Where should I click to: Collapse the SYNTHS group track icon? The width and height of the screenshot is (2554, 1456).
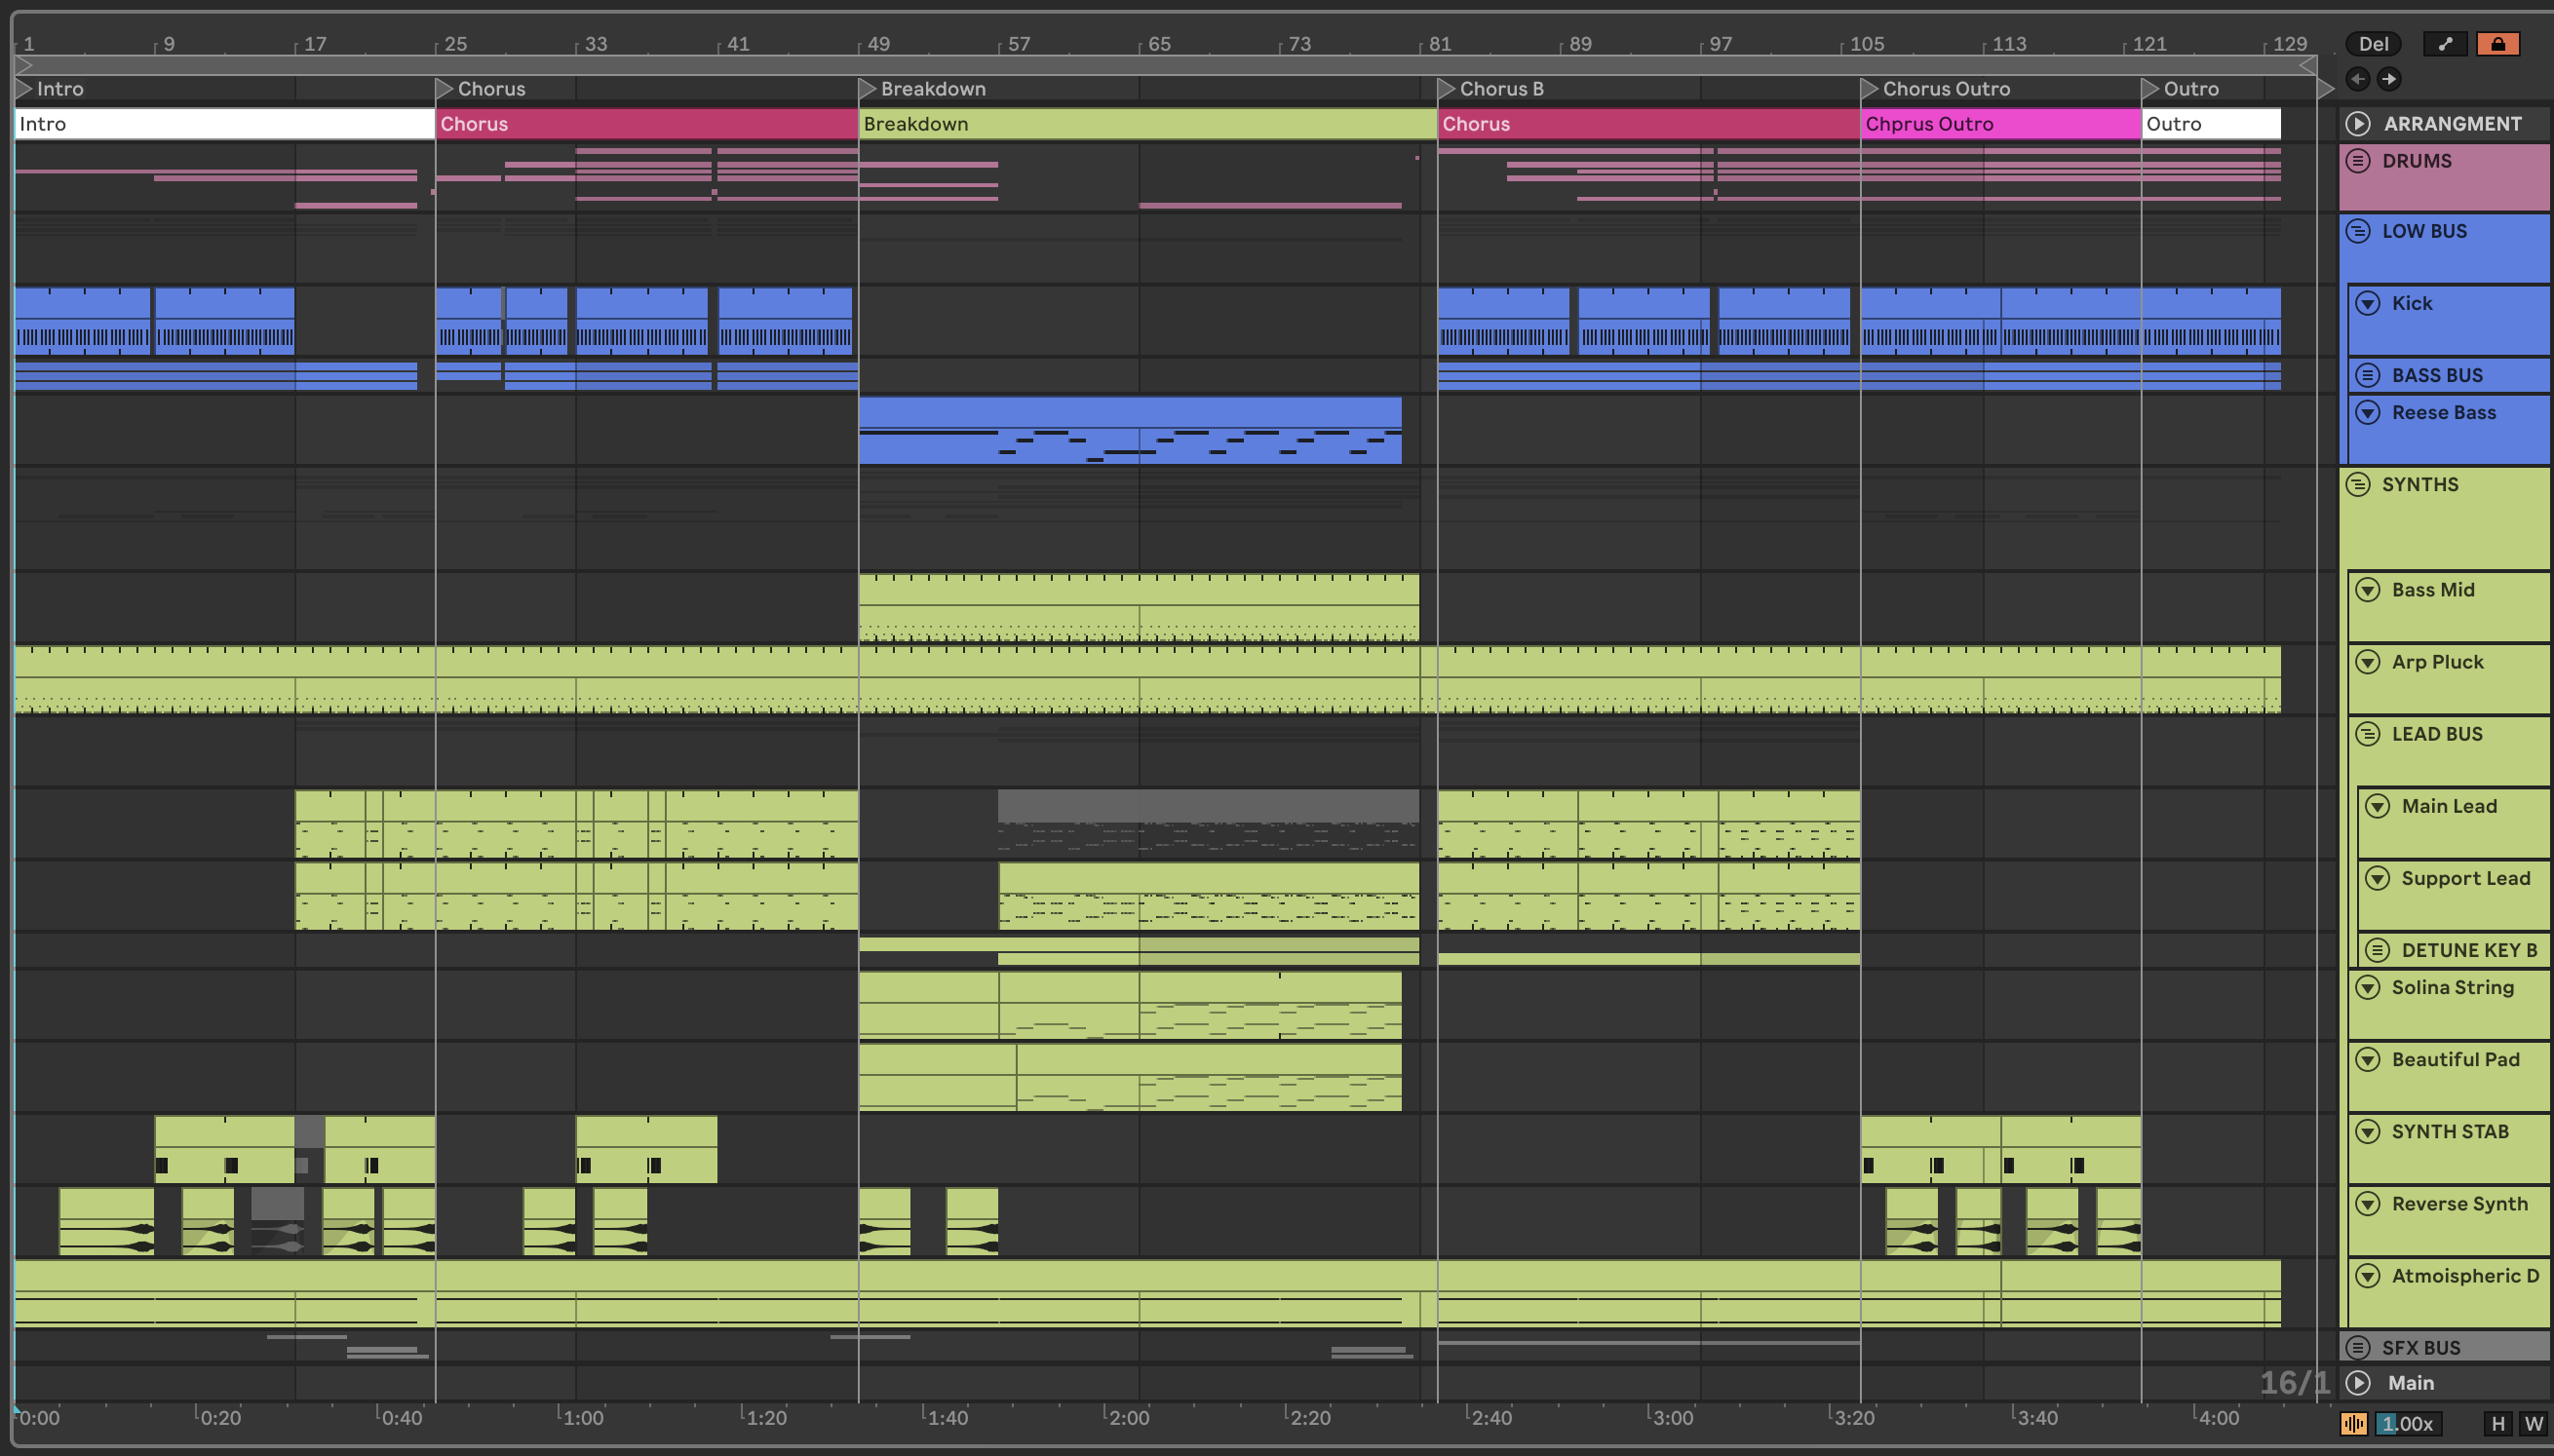[x=2358, y=485]
